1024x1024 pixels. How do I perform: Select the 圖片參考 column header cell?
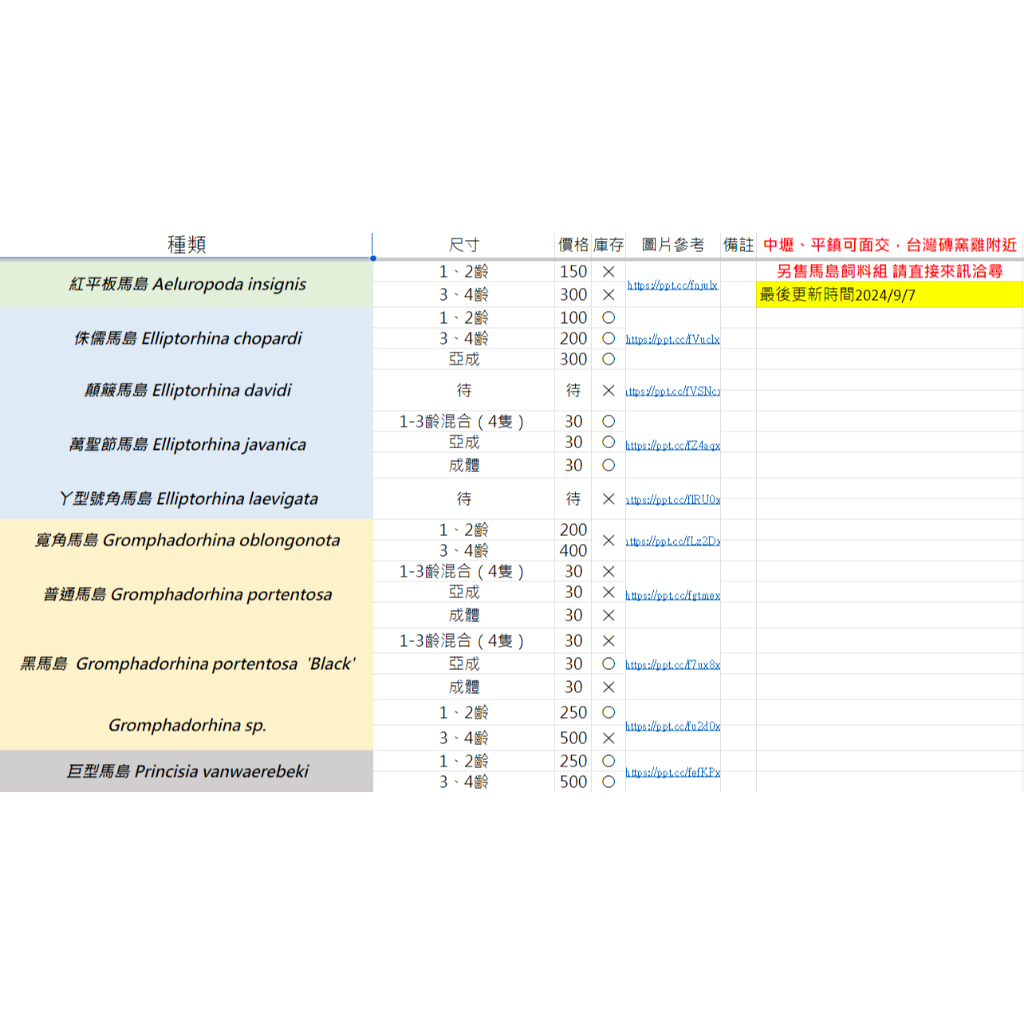coord(673,245)
